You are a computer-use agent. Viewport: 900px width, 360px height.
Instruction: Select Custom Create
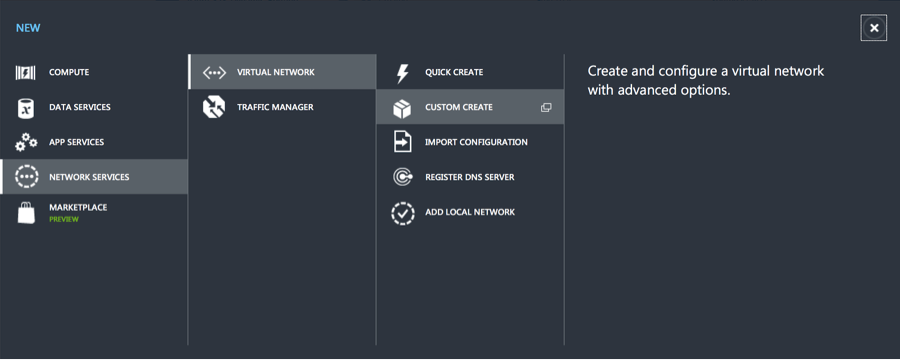(x=470, y=107)
